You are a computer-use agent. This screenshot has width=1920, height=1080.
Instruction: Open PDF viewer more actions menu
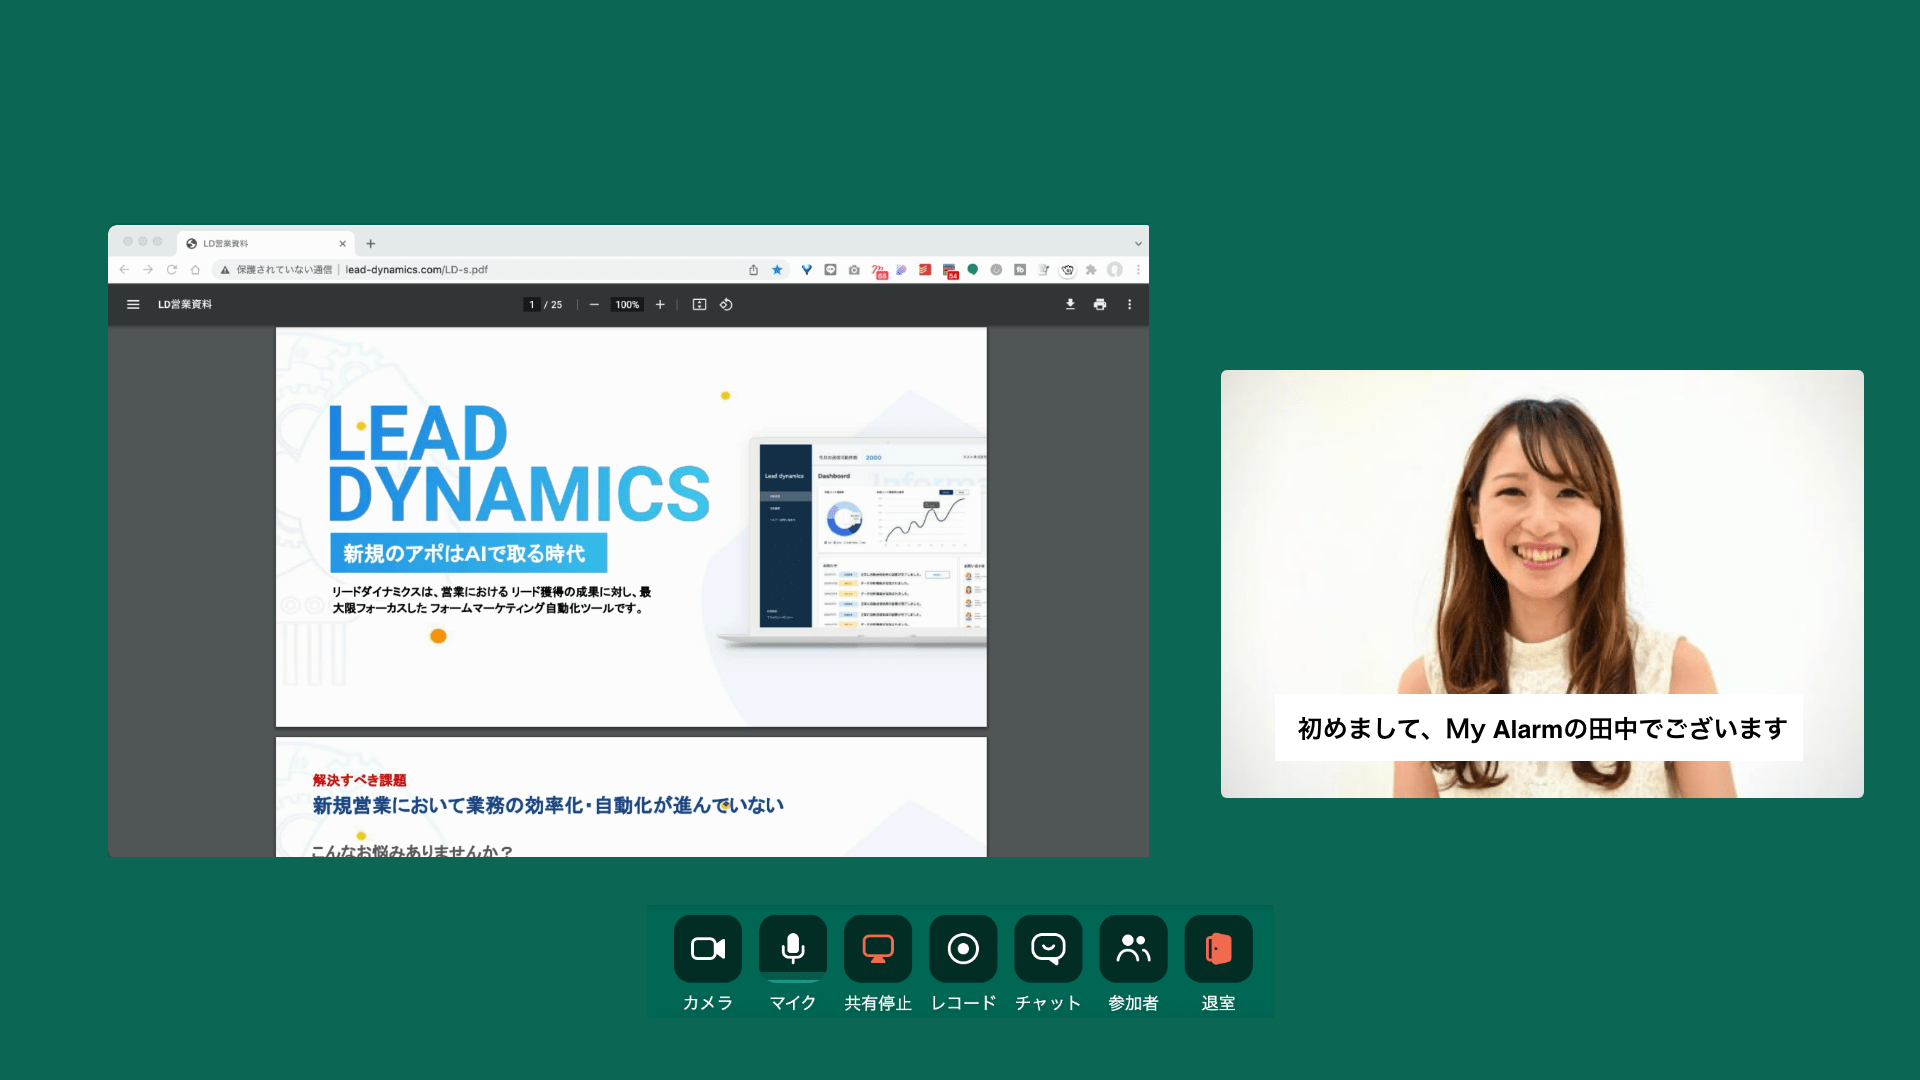(x=1130, y=305)
